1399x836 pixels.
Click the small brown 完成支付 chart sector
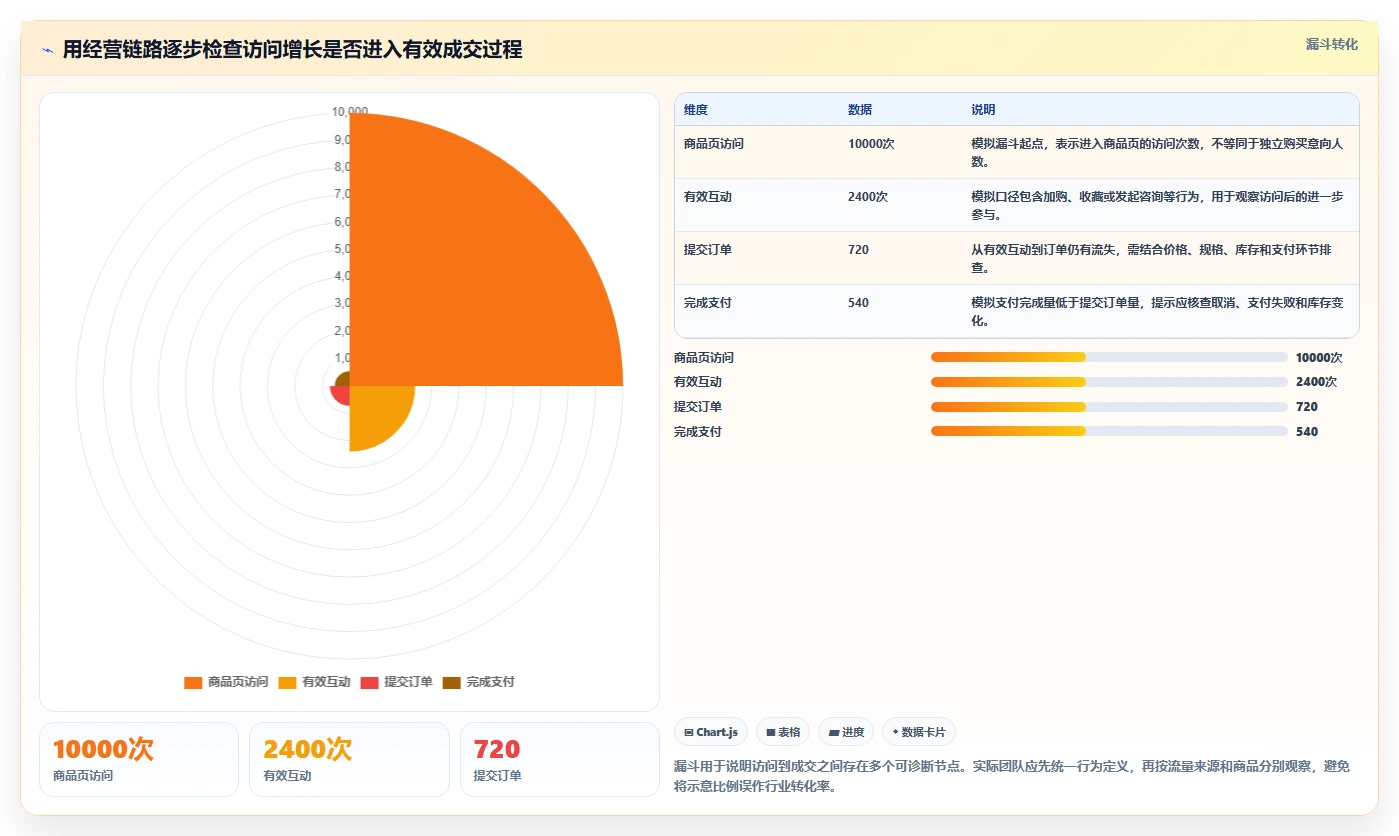click(x=343, y=379)
